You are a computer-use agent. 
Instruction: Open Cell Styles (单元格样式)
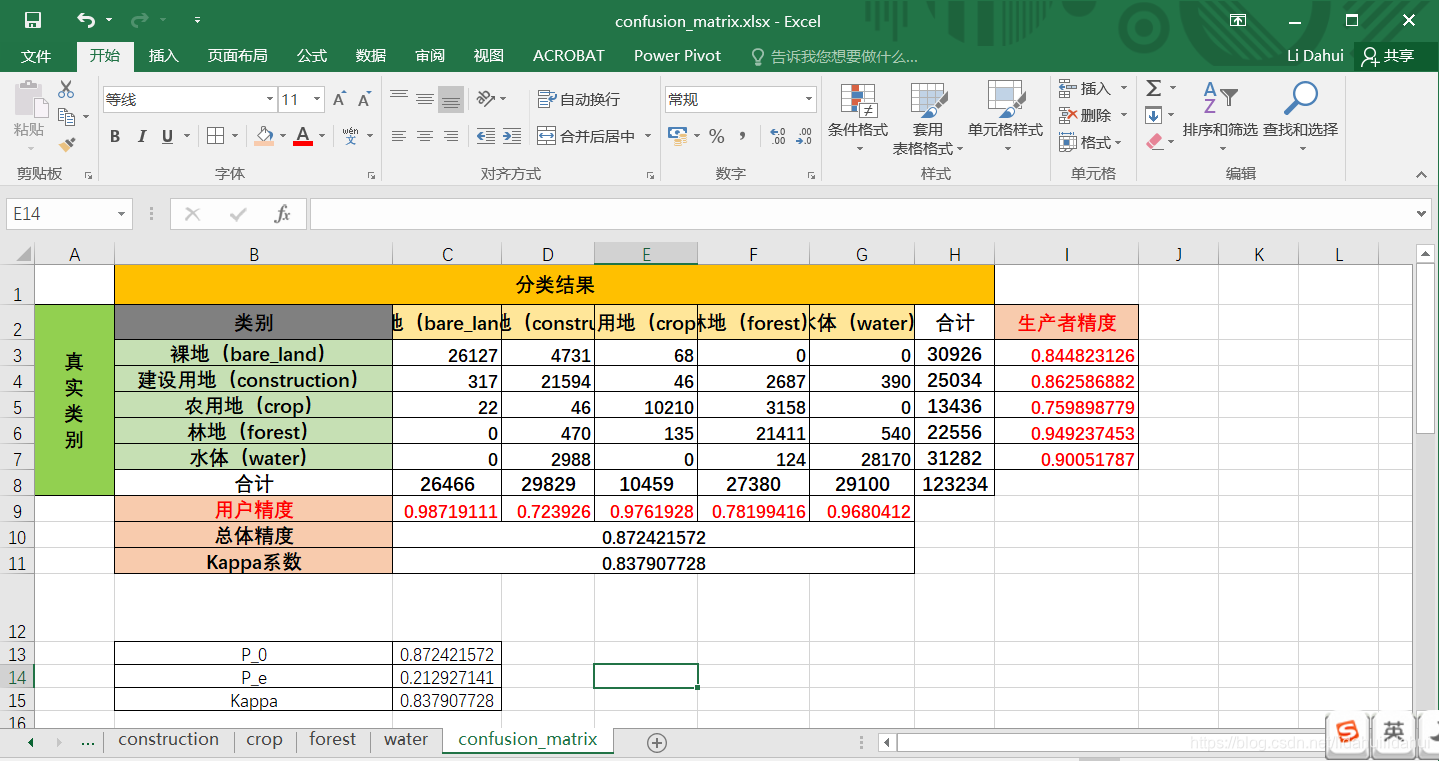coord(1005,118)
